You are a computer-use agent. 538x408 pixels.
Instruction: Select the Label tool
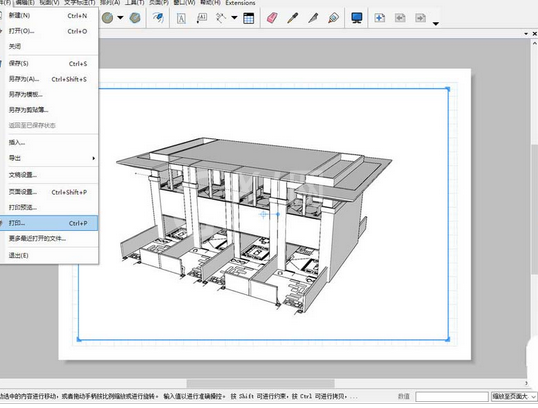[x=201, y=18]
